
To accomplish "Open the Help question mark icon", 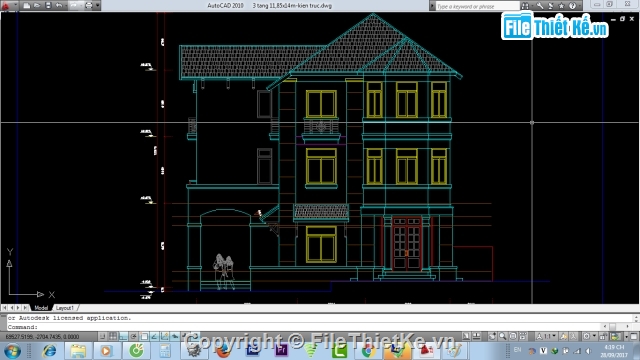I will pyautogui.click(x=572, y=6).
